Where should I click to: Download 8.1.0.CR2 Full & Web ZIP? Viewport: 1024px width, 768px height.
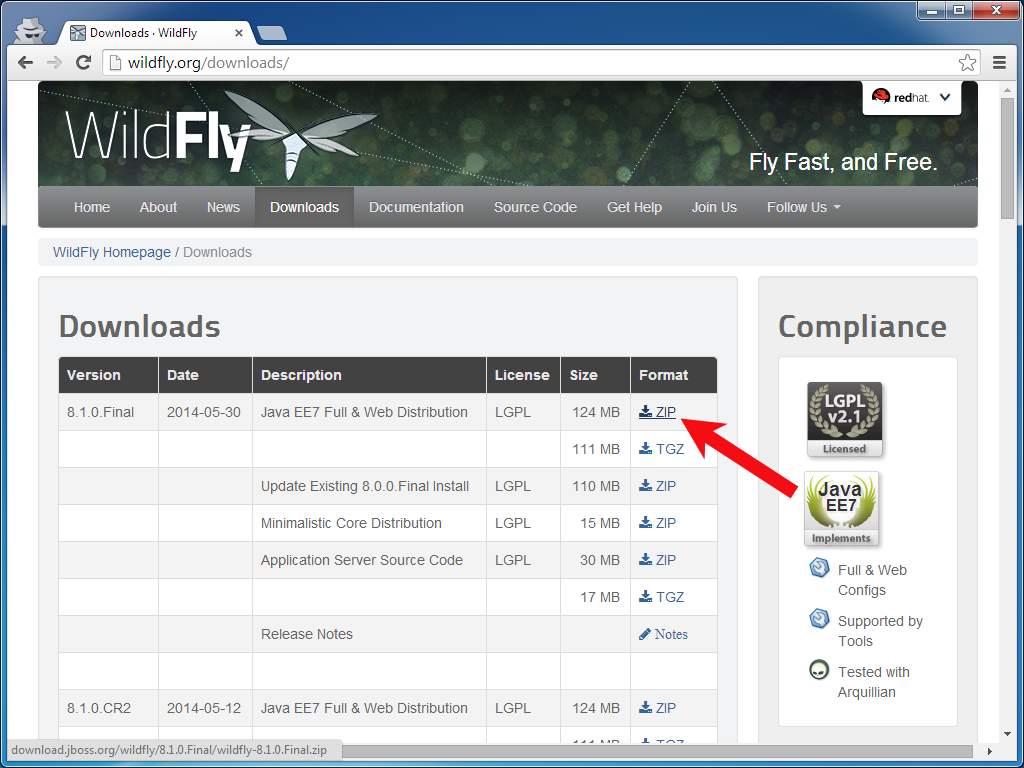pyautogui.click(x=657, y=708)
